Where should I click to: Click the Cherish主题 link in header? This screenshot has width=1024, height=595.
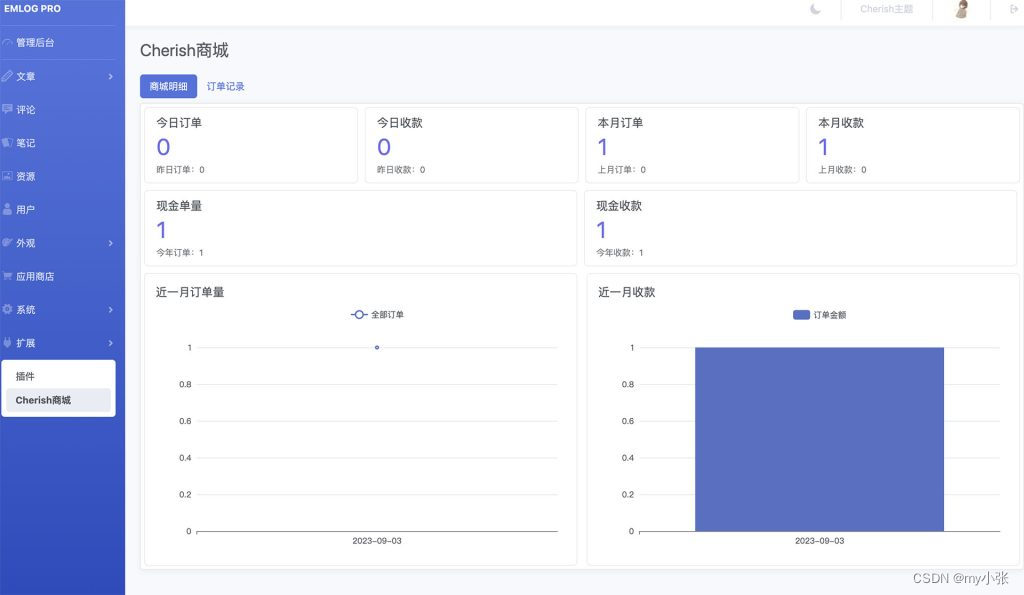coord(886,9)
